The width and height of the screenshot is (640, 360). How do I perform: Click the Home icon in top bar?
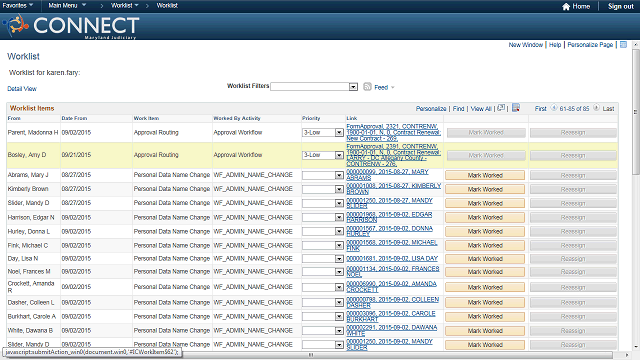(x=566, y=6)
